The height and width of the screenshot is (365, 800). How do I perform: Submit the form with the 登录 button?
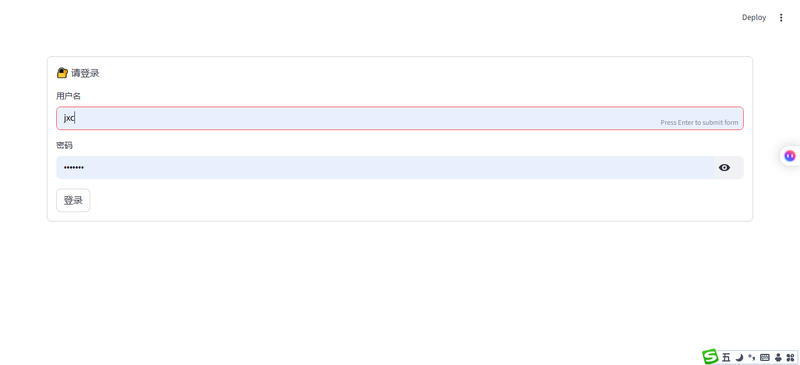pyautogui.click(x=73, y=200)
